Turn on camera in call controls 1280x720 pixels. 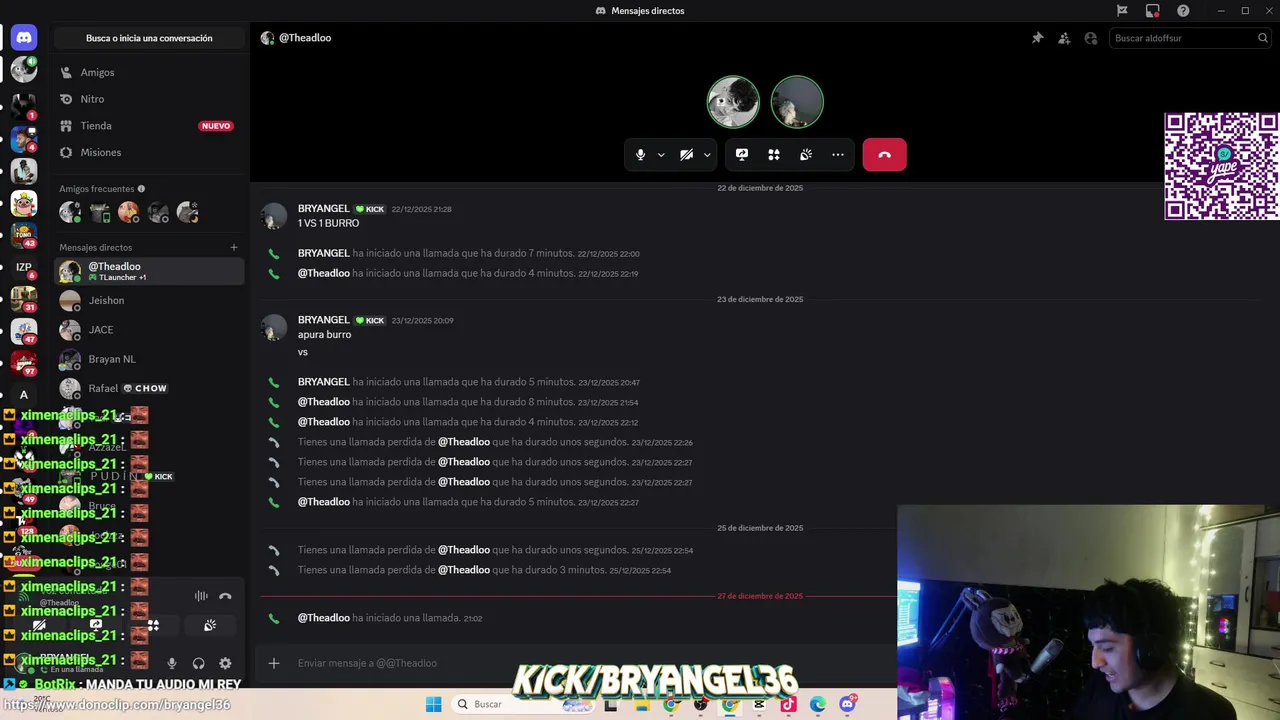[686, 155]
